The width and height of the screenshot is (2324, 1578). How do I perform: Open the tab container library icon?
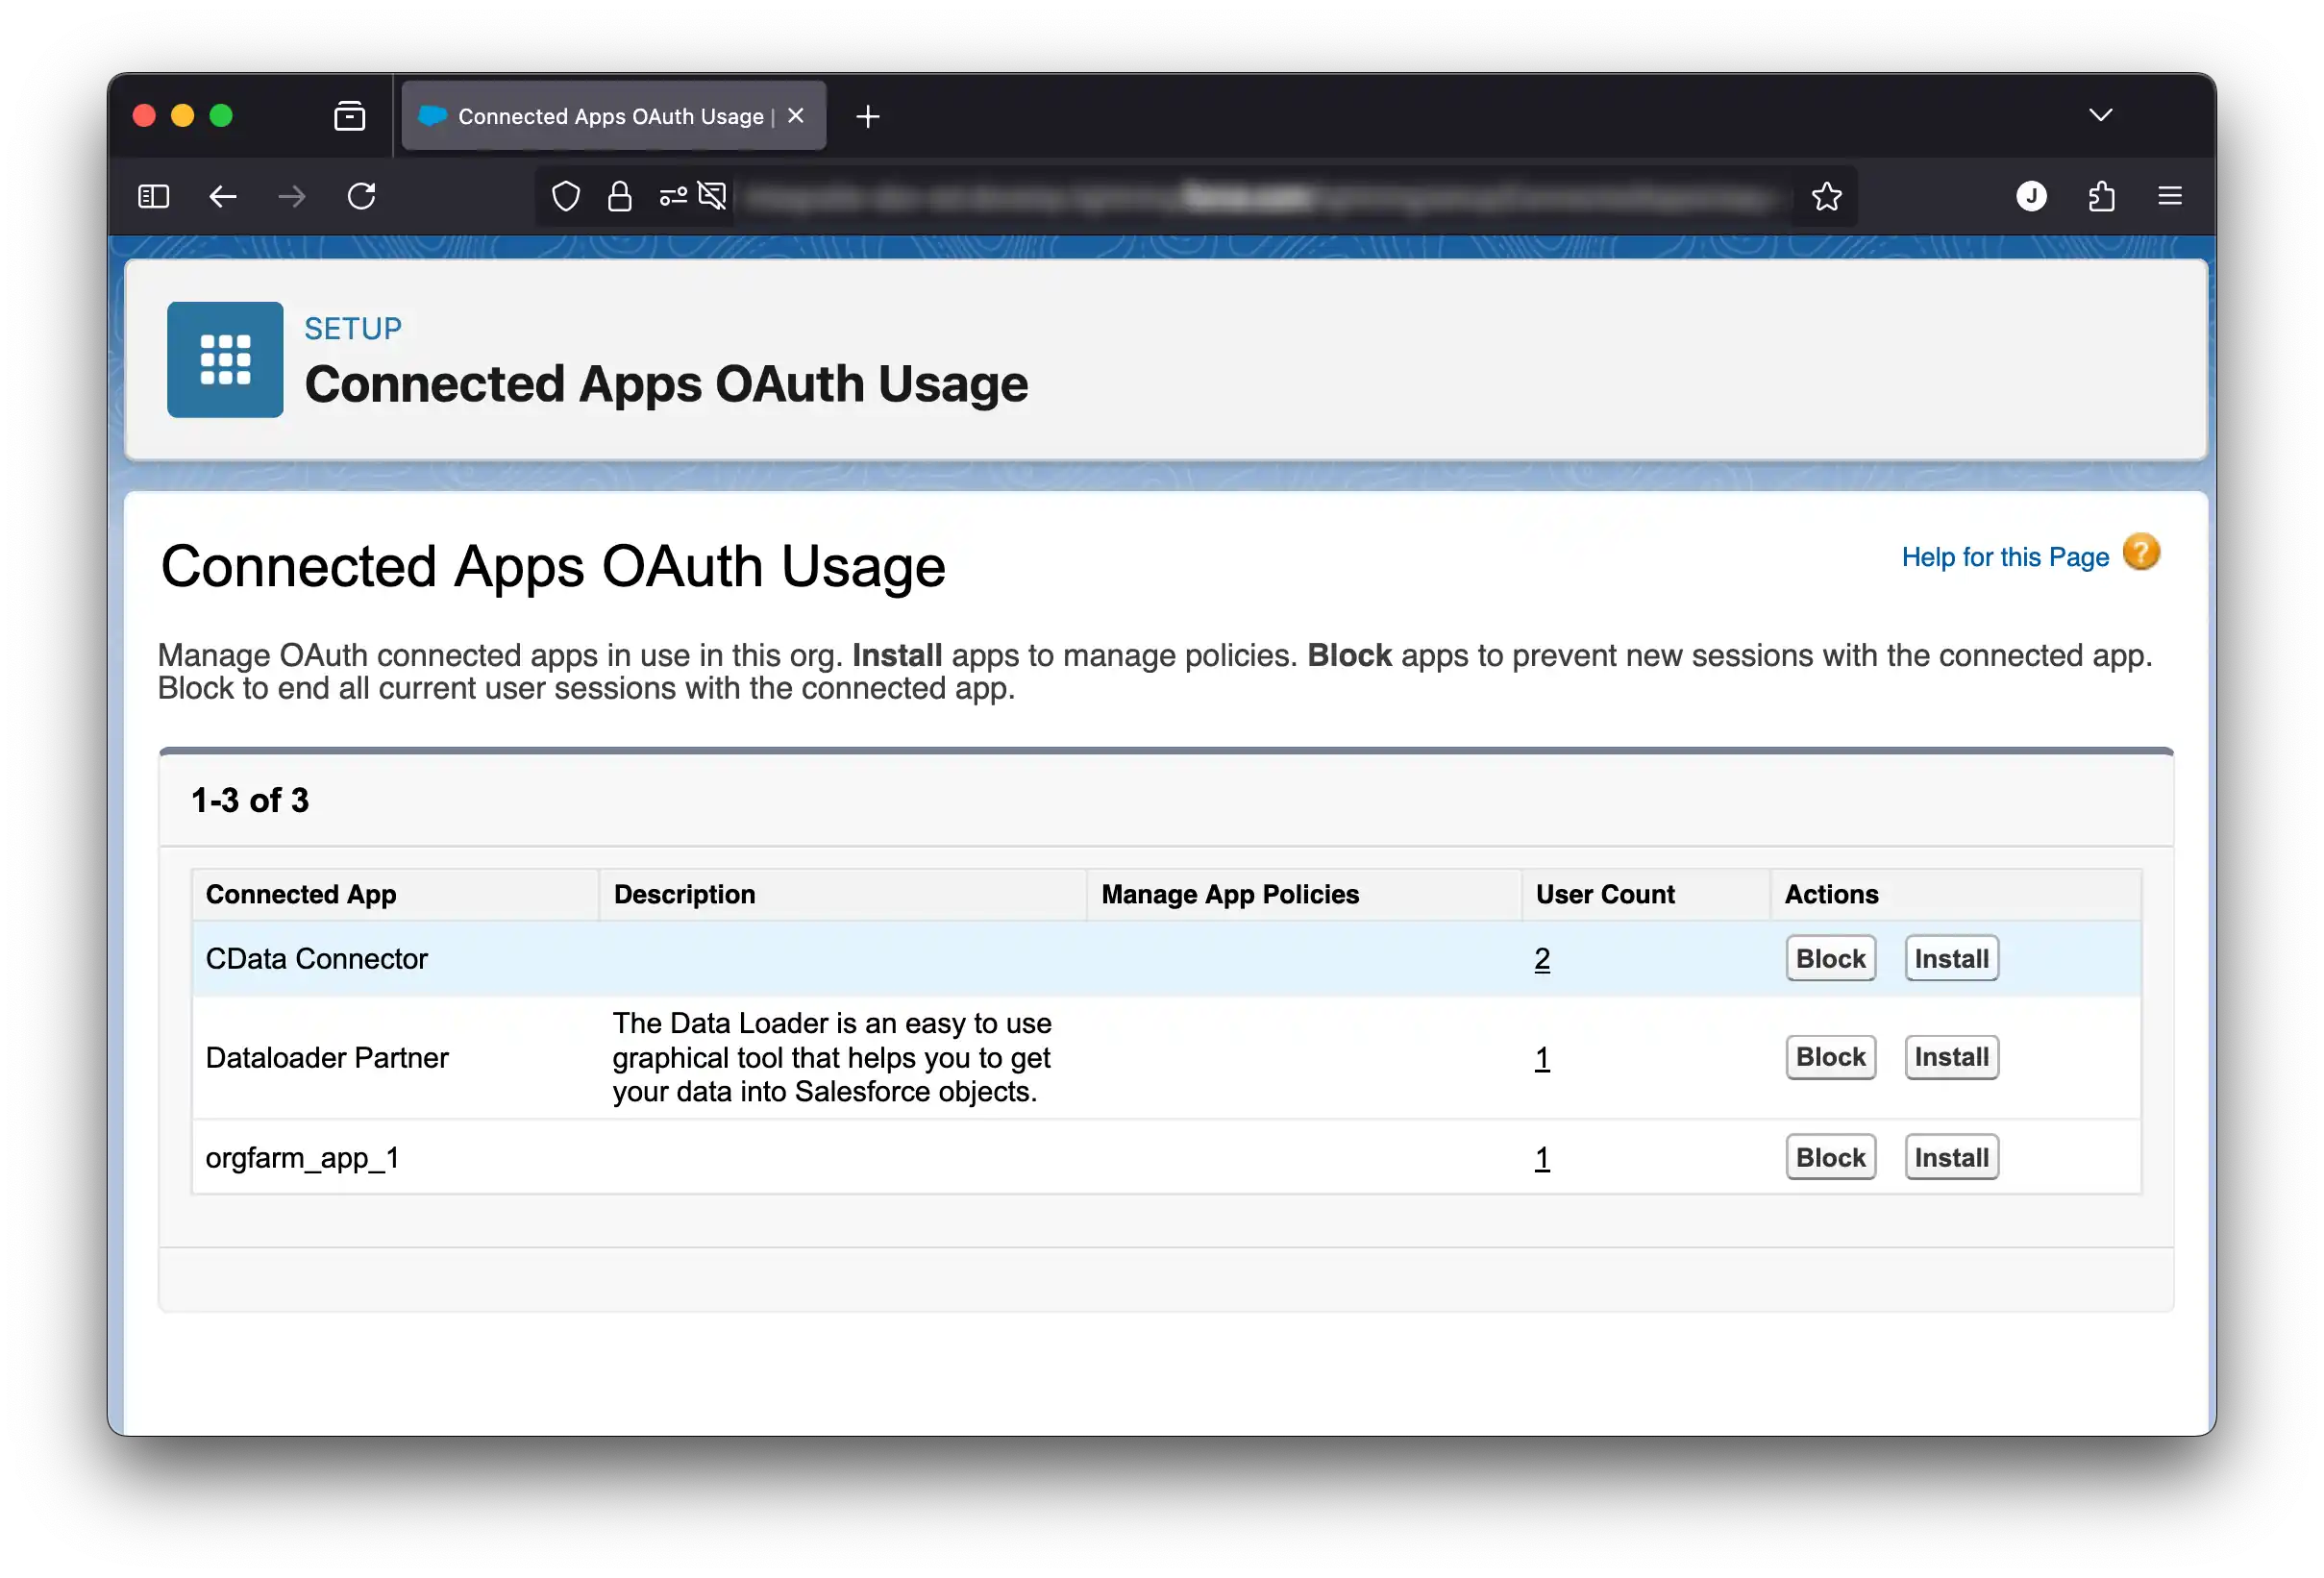pos(349,115)
